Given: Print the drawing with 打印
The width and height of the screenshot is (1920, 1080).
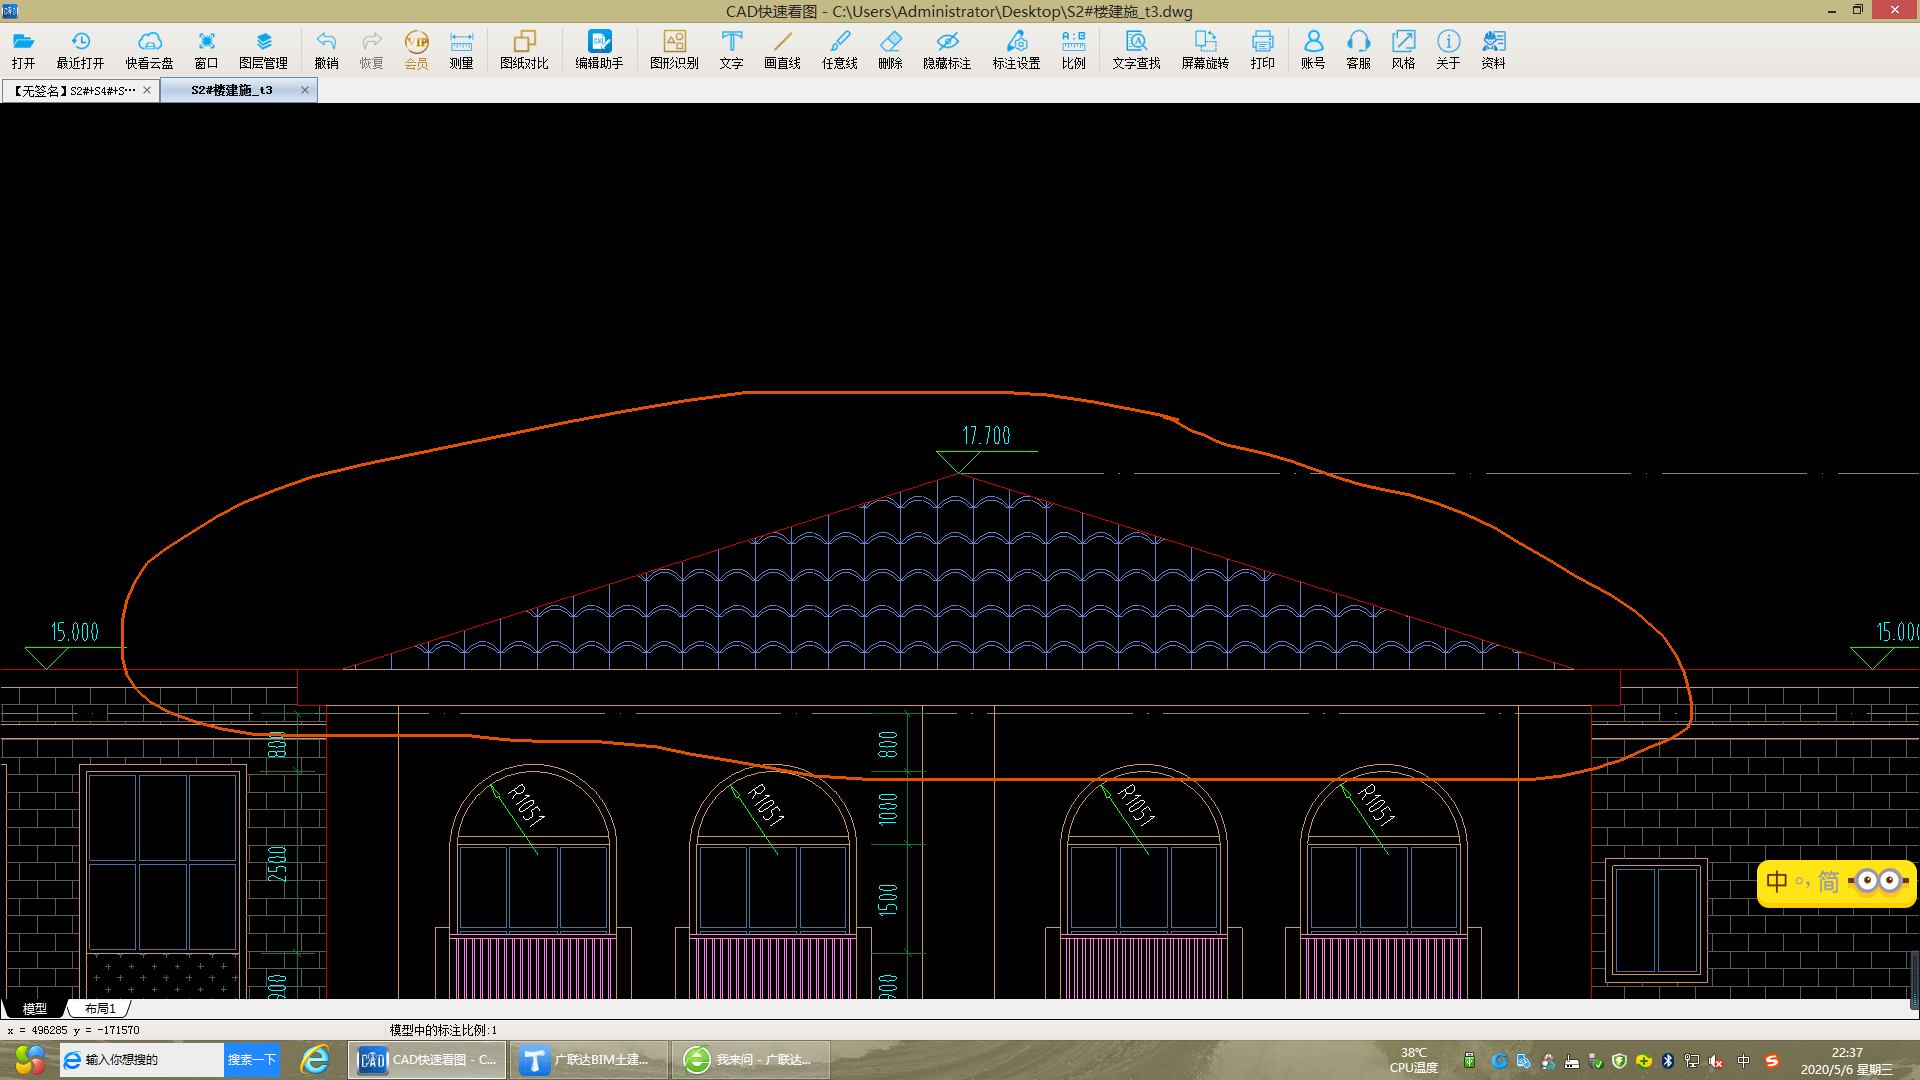Looking at the screenshot, I should (x=1262, y=50).
